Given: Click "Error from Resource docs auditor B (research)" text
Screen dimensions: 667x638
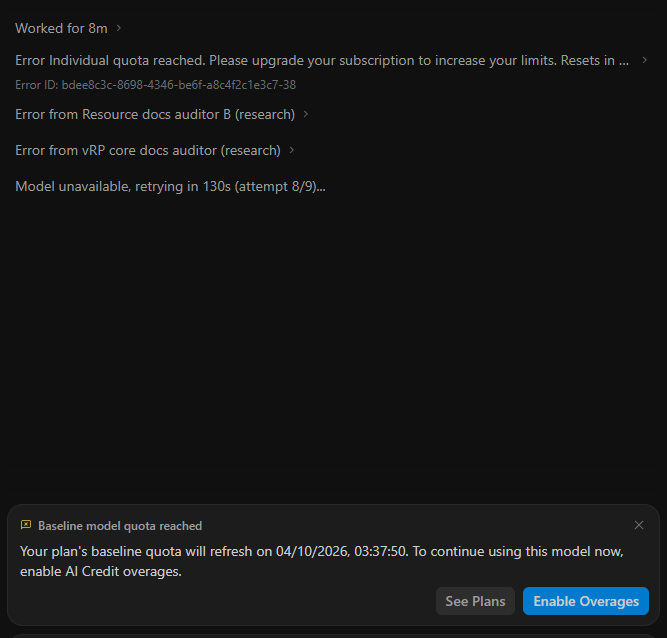Looking at the screenshot, I should [x=155, y=114].
